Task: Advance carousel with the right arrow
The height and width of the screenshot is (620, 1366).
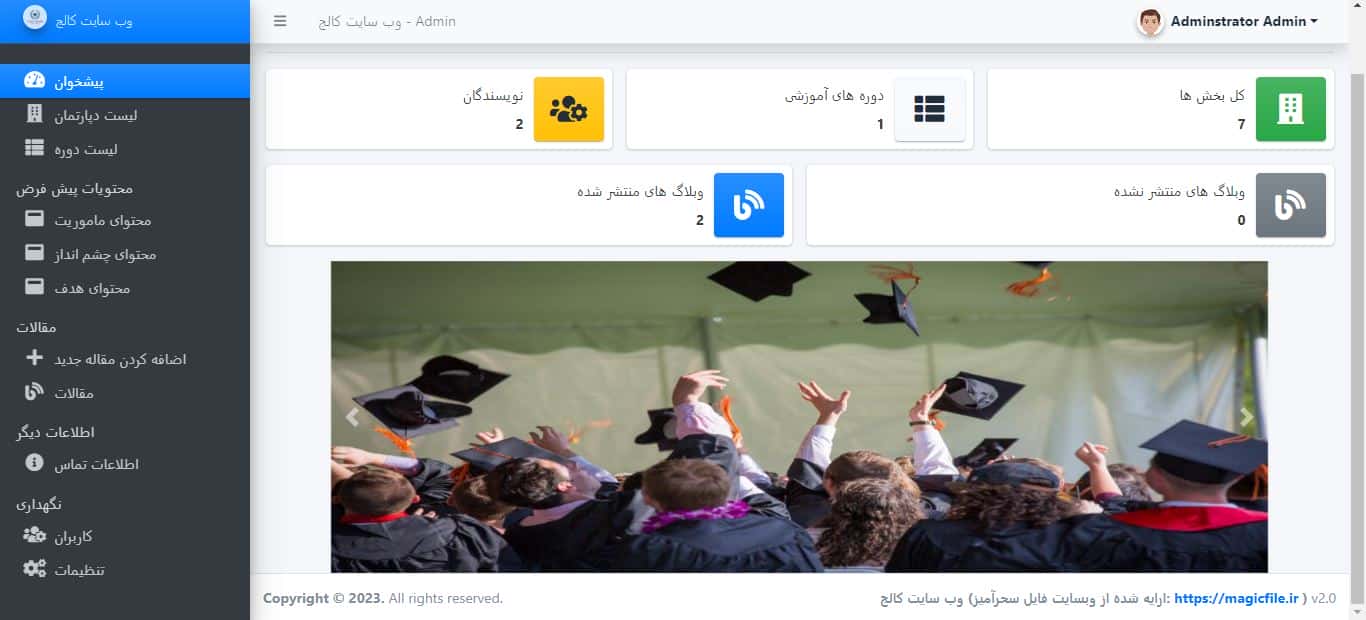Action: [x=1246, y=417]
